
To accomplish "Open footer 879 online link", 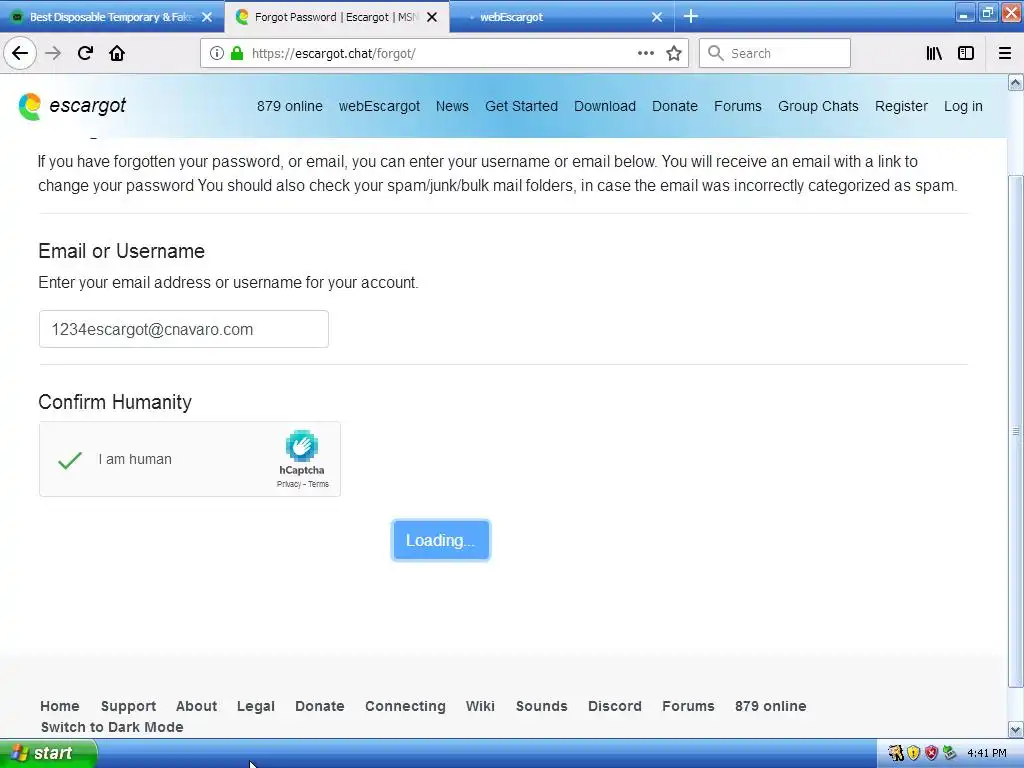I will [770, 706].
